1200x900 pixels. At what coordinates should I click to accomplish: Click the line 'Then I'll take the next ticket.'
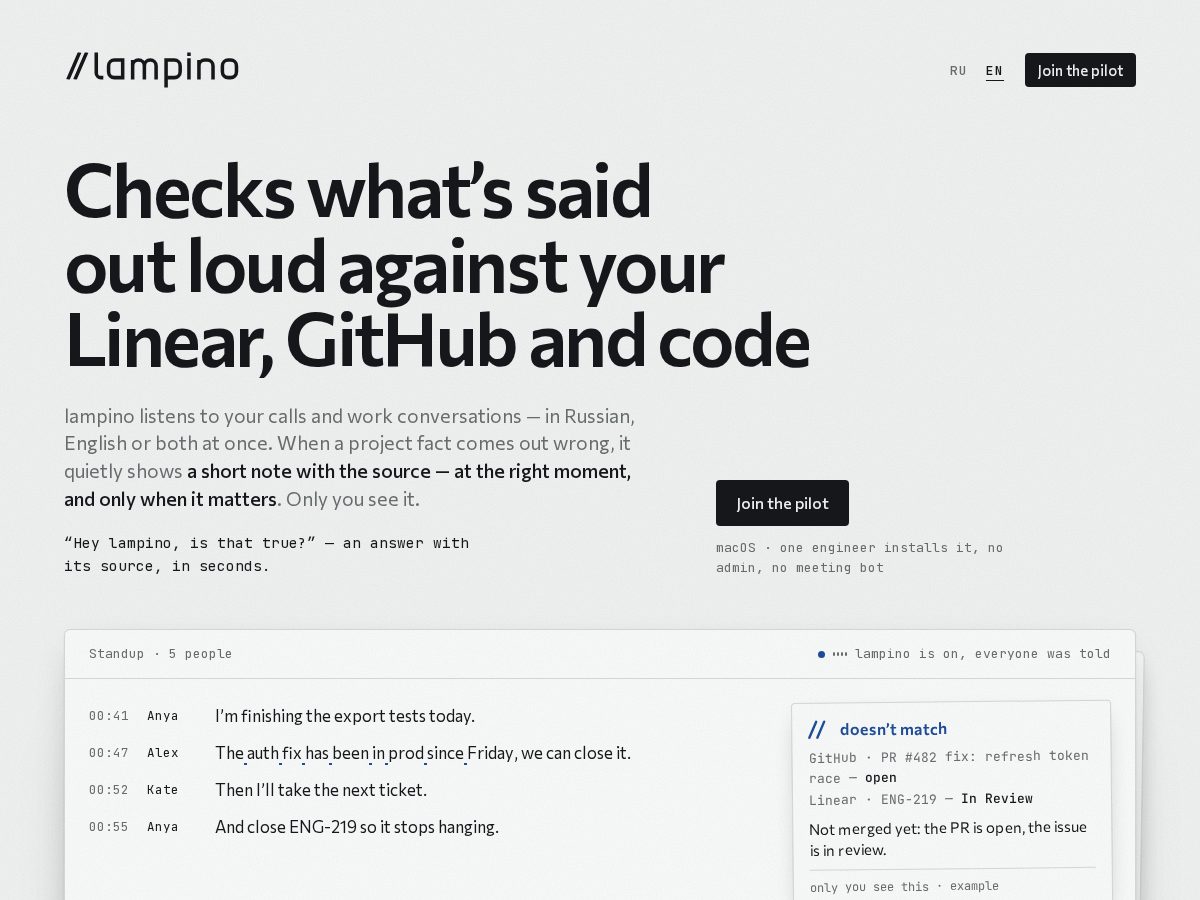(321, 790)
